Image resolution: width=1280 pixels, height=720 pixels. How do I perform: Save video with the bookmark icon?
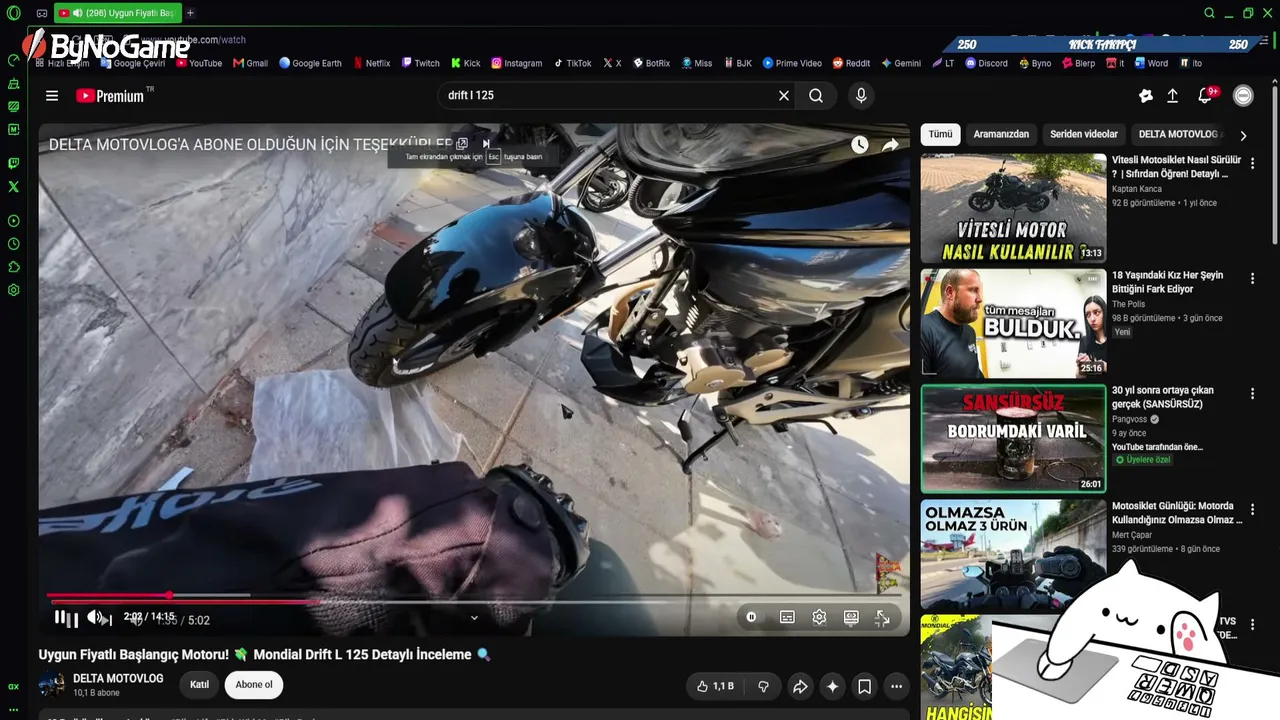point(864,686)
